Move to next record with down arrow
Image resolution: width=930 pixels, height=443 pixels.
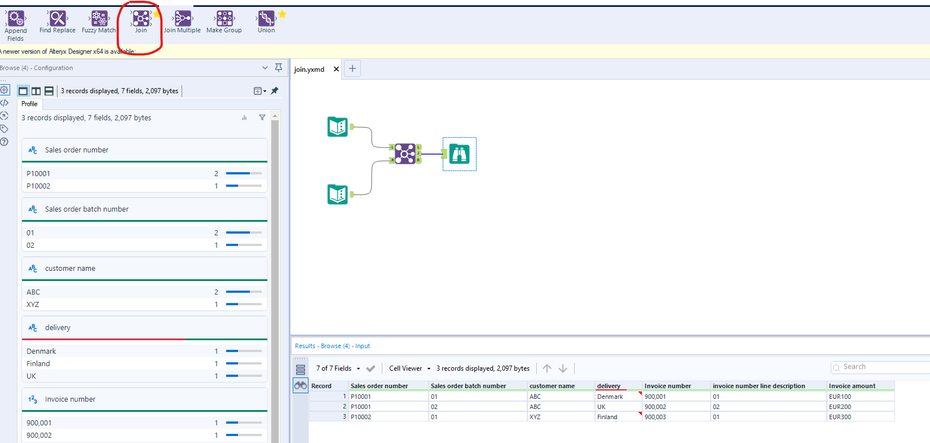[563, 368]
